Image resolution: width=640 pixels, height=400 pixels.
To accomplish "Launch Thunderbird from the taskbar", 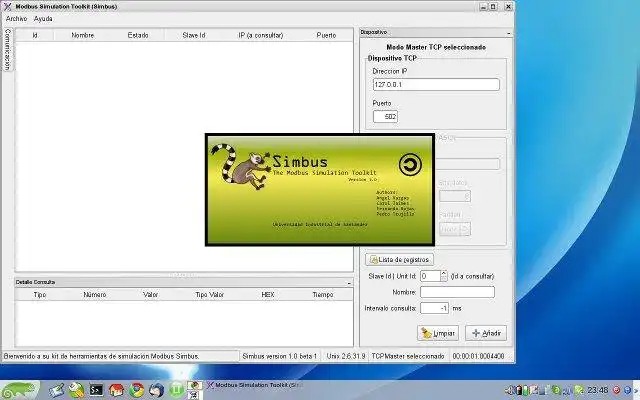I will point(156,390).
